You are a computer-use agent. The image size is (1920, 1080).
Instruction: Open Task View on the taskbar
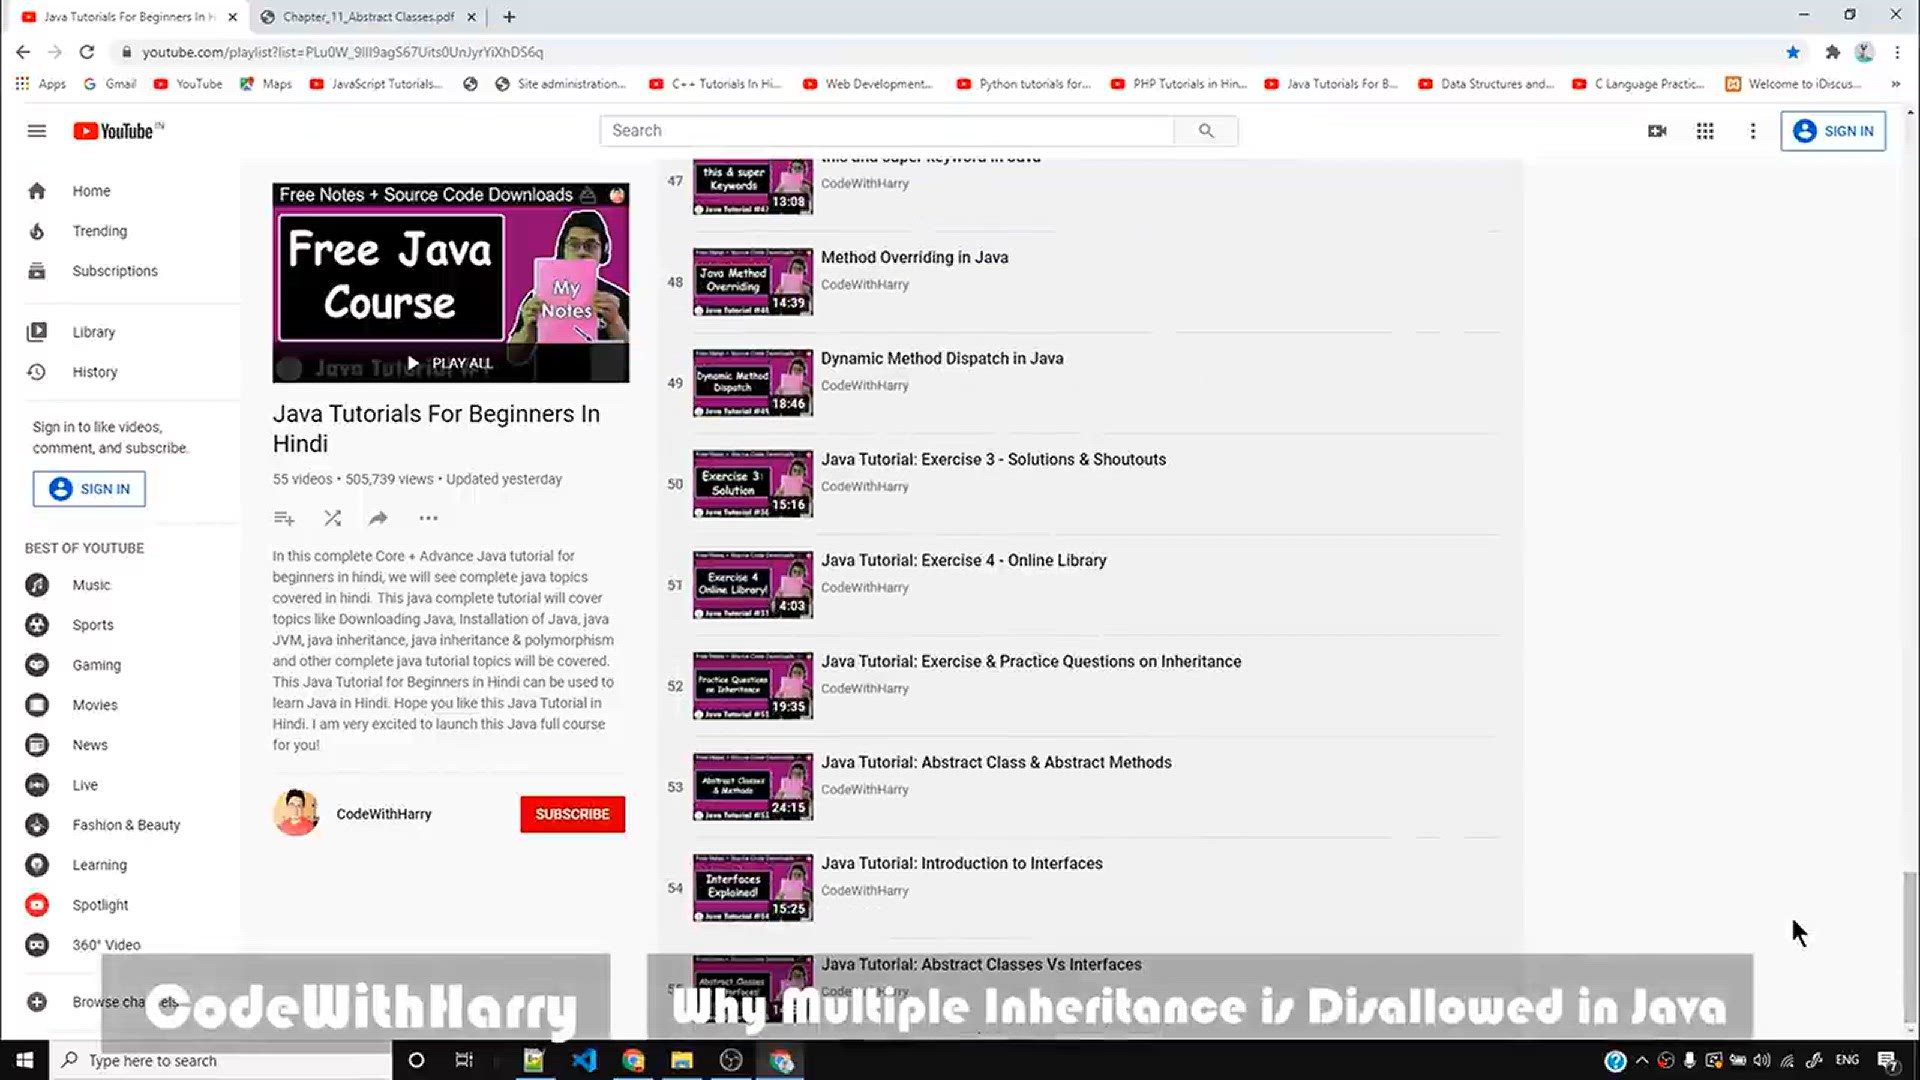coord(464,1060)
